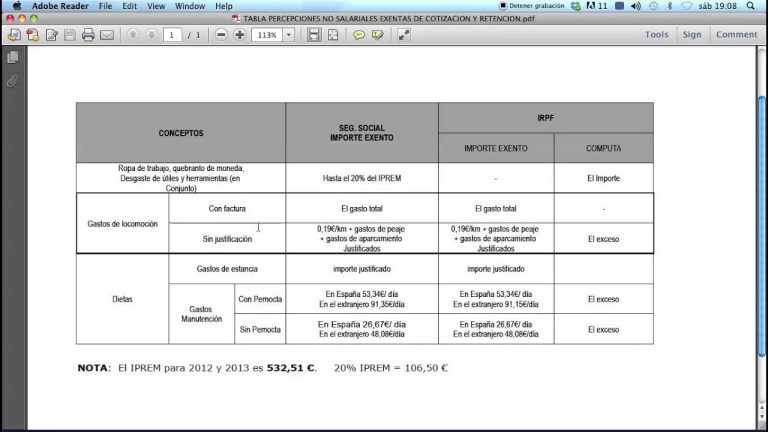Open the File menu

(105, 6)
